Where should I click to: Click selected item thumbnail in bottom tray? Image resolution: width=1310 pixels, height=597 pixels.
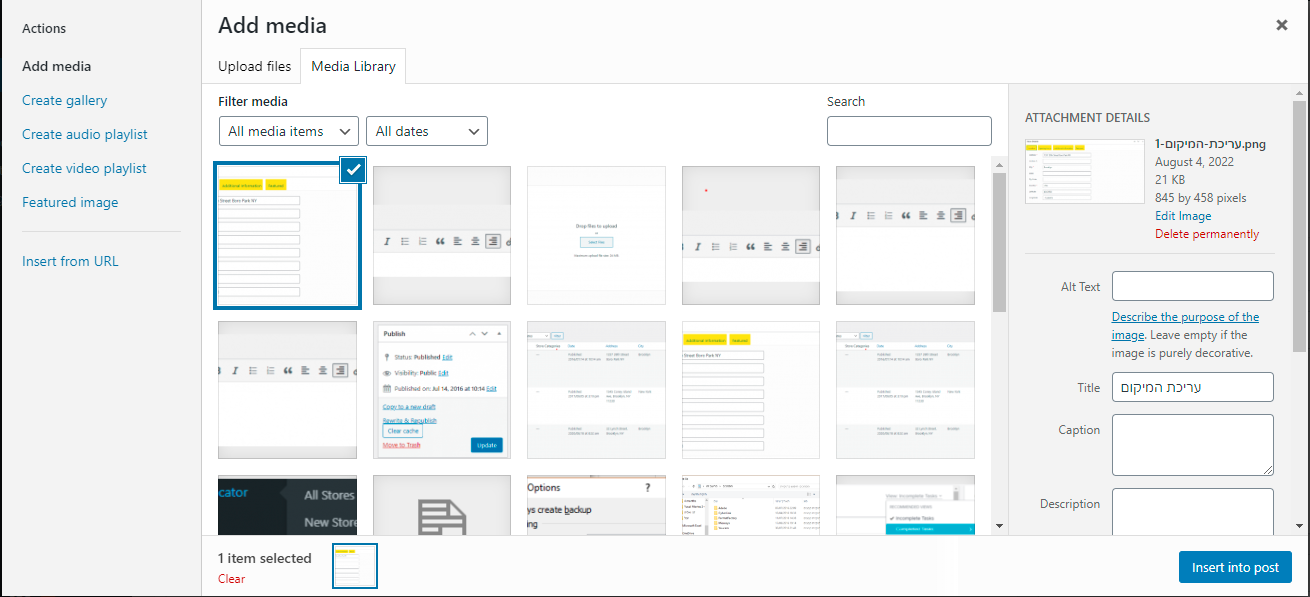click(354, 566)
